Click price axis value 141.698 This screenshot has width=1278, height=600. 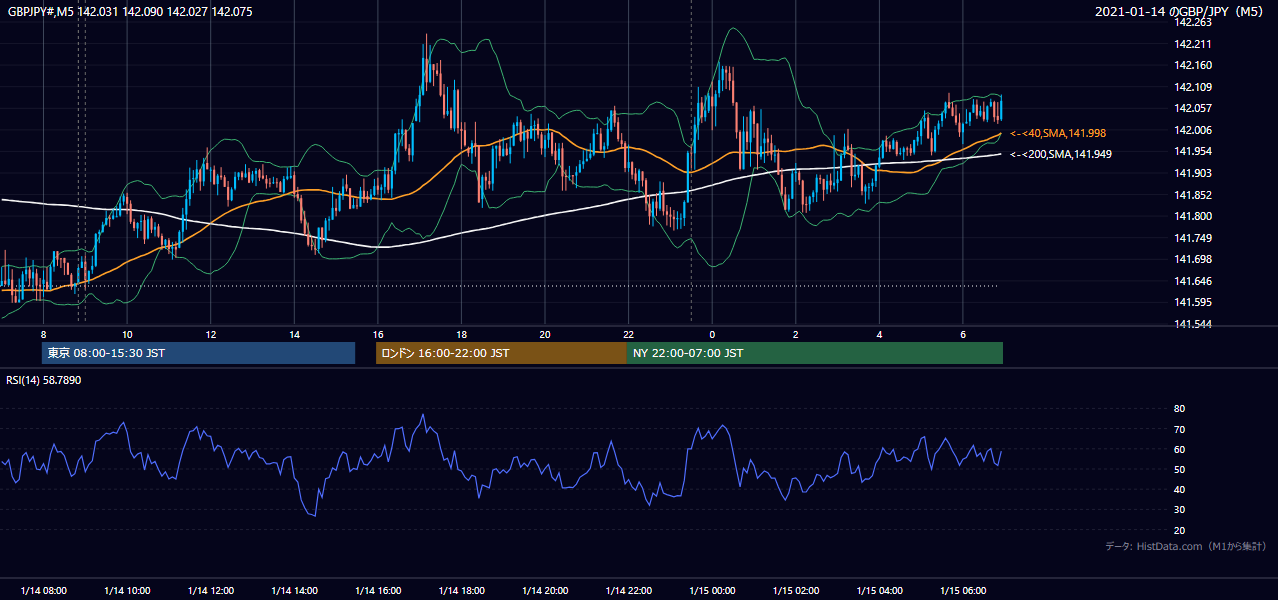pyautogui.click(x=1194, y=259)
